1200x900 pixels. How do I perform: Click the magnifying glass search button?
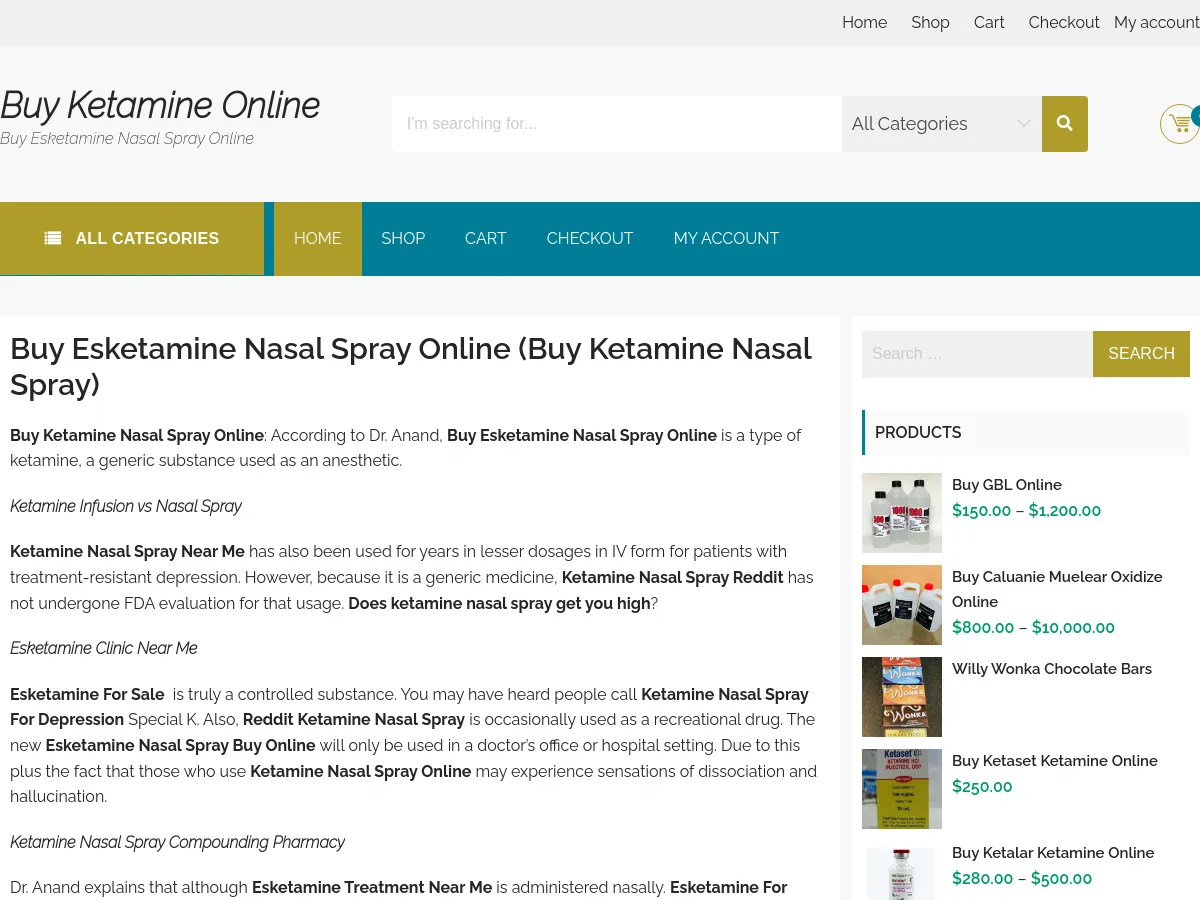[1064, 124]
